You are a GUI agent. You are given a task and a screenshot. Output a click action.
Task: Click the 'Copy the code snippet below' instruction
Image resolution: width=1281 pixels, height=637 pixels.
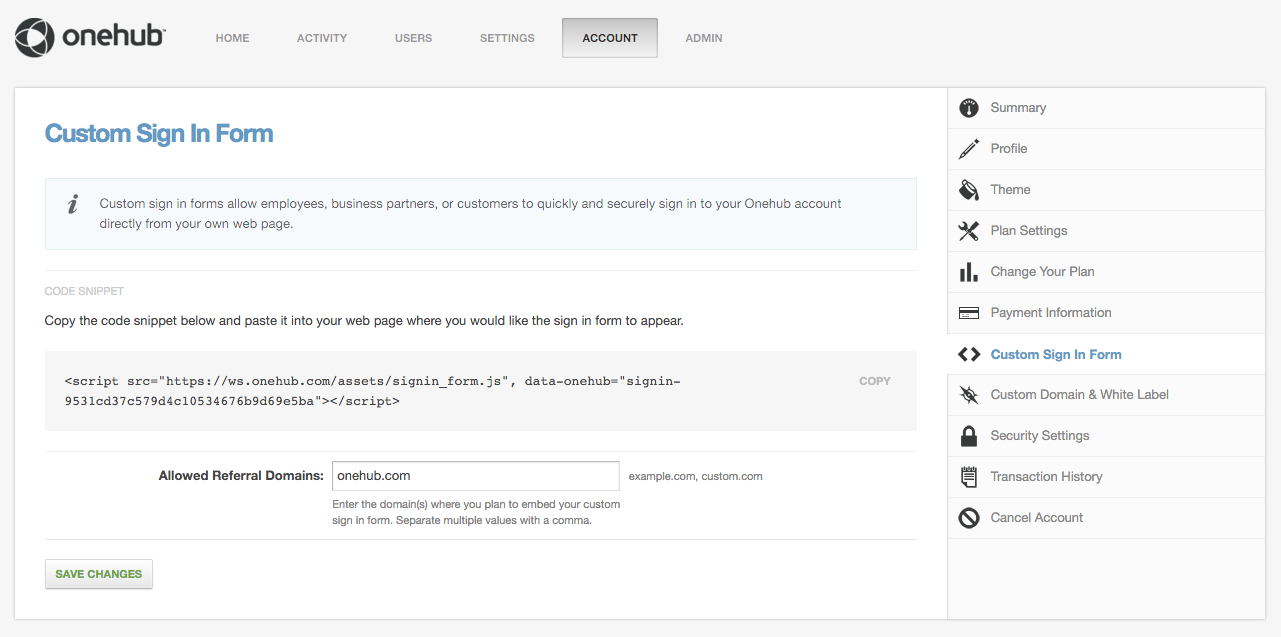(x=364, y=322)
